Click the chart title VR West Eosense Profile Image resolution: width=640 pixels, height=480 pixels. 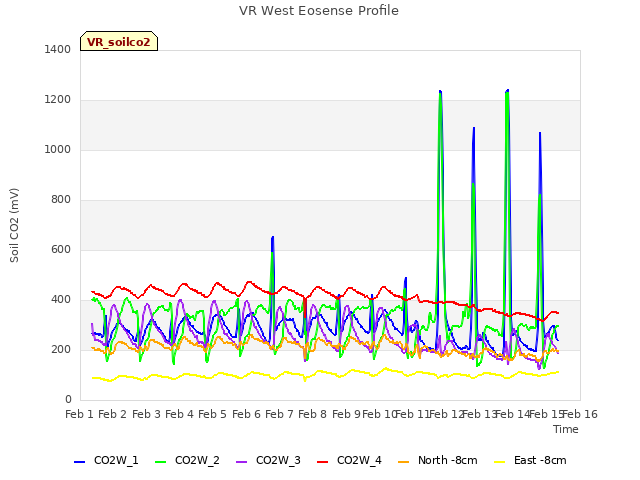pyautogui.click(x=319, y=11)
